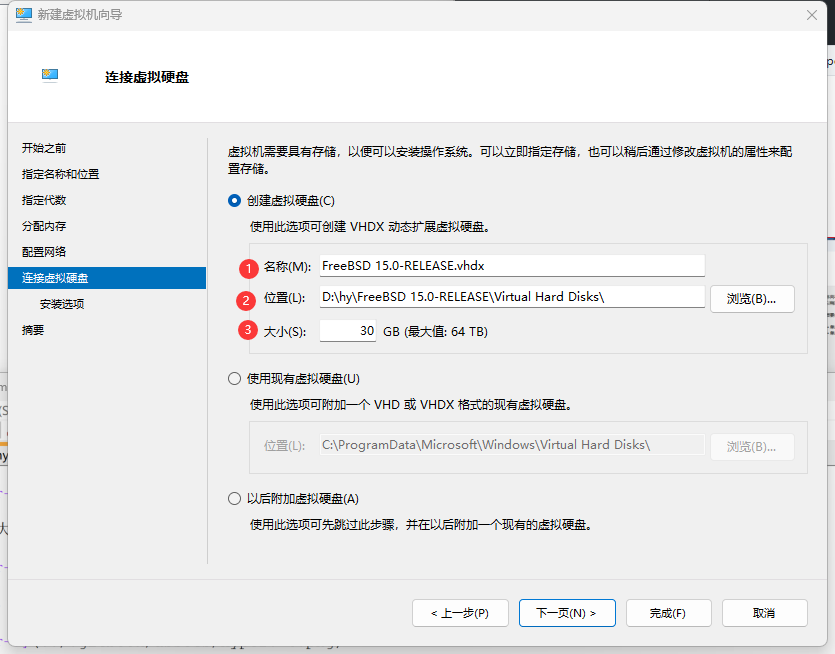Open the 配置网络 wizard step
This screenshot has width=835, height=654.
pos(44,252)
